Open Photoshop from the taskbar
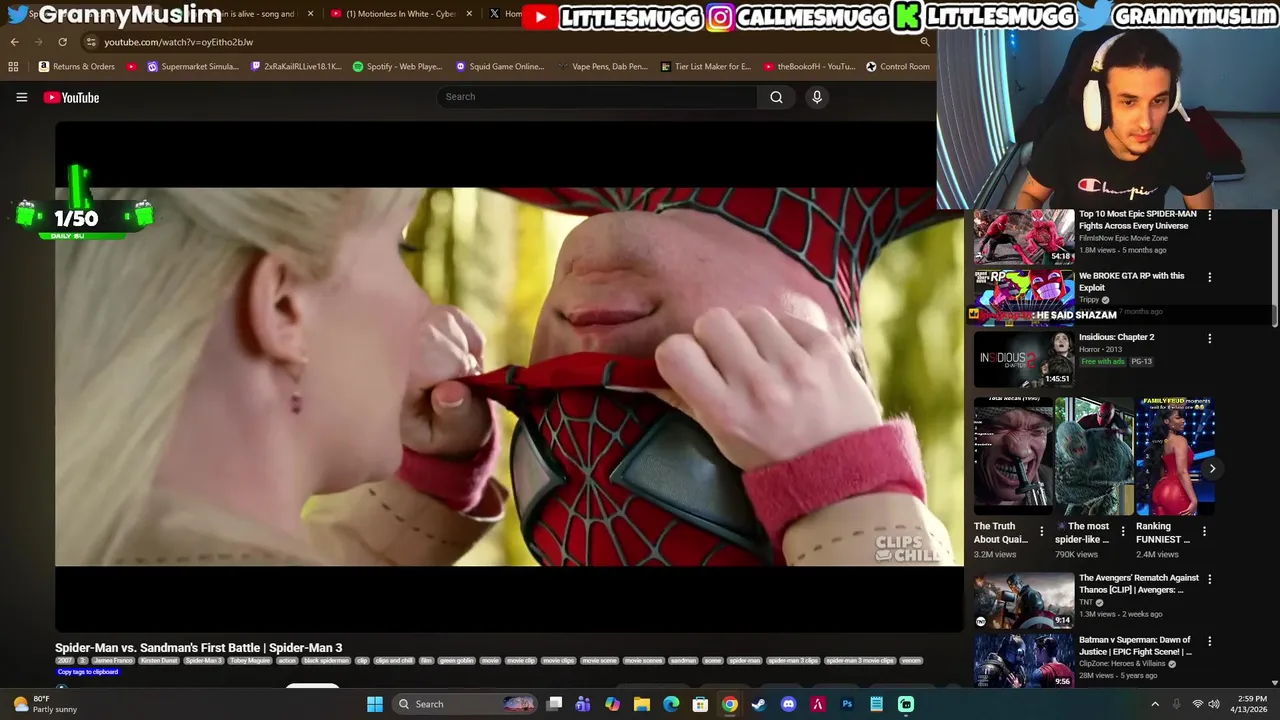The width and height of the screenshot is (1280, 720). (847, 704)
